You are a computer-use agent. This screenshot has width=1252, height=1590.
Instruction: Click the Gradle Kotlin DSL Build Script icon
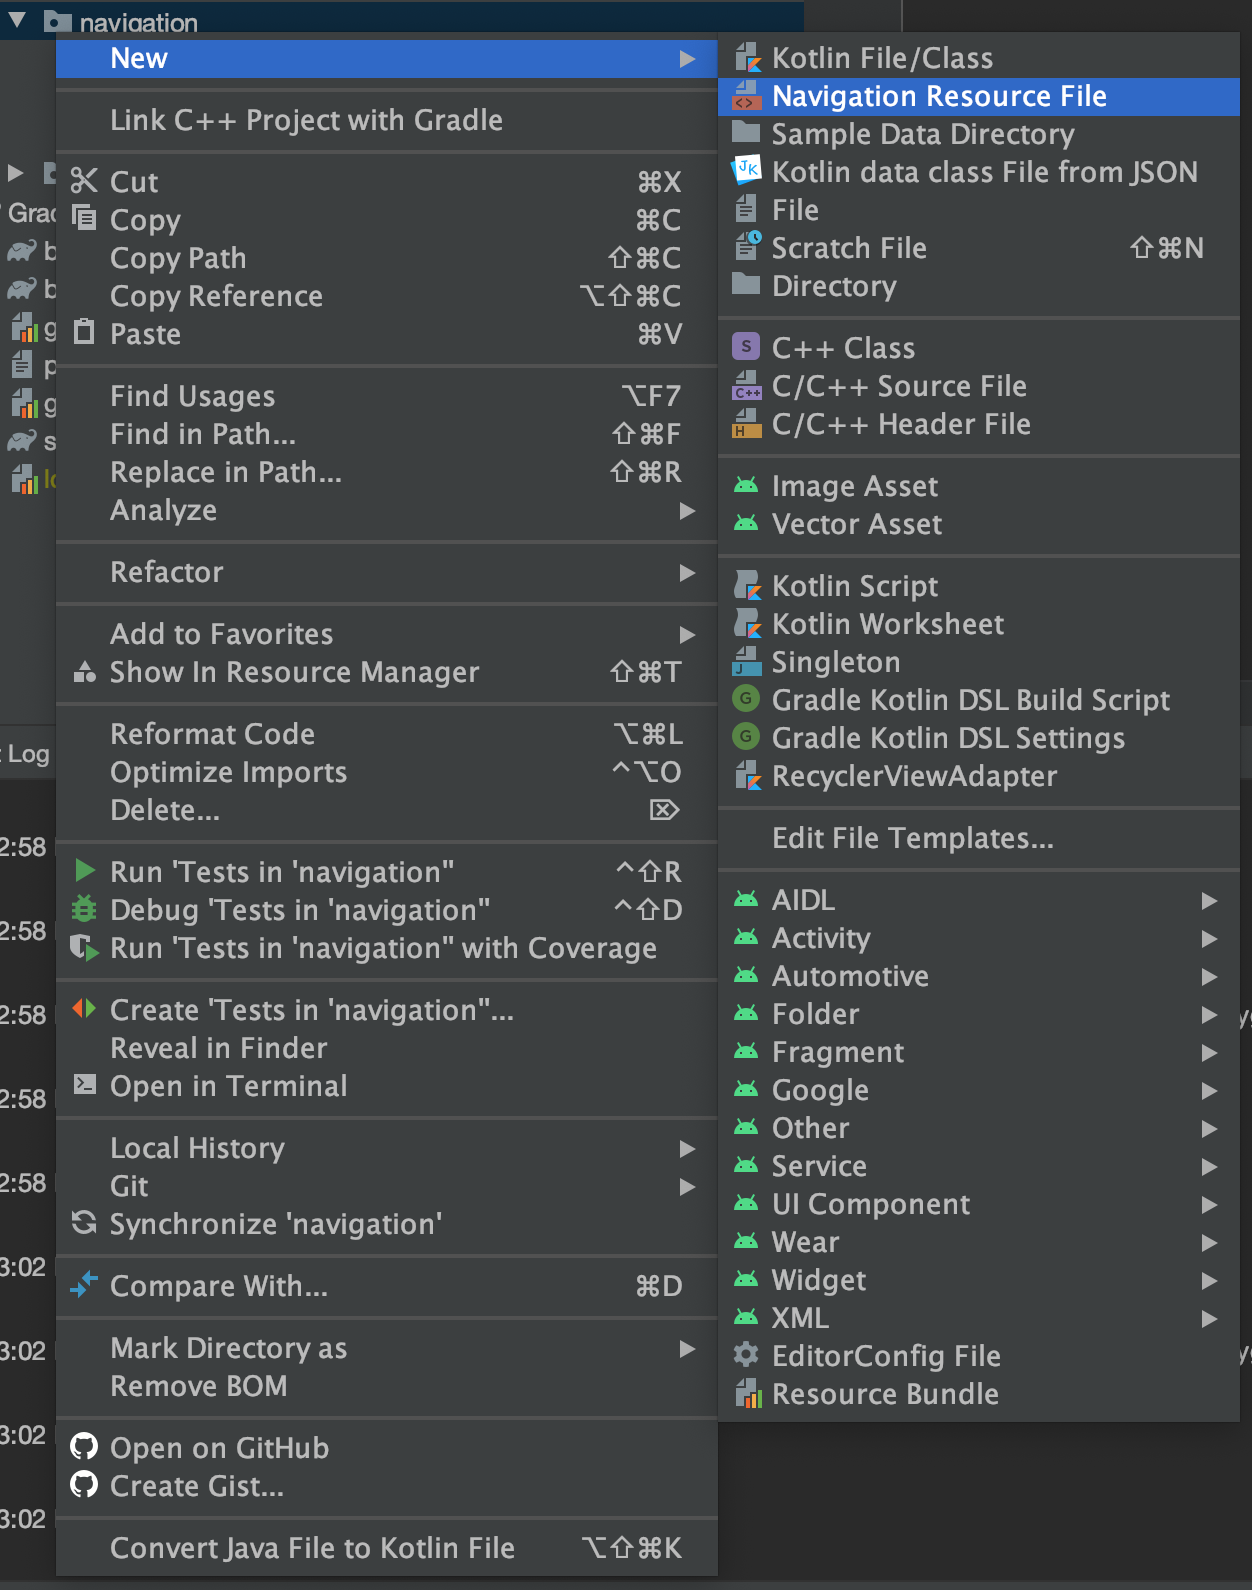click(x=746, y=699)
